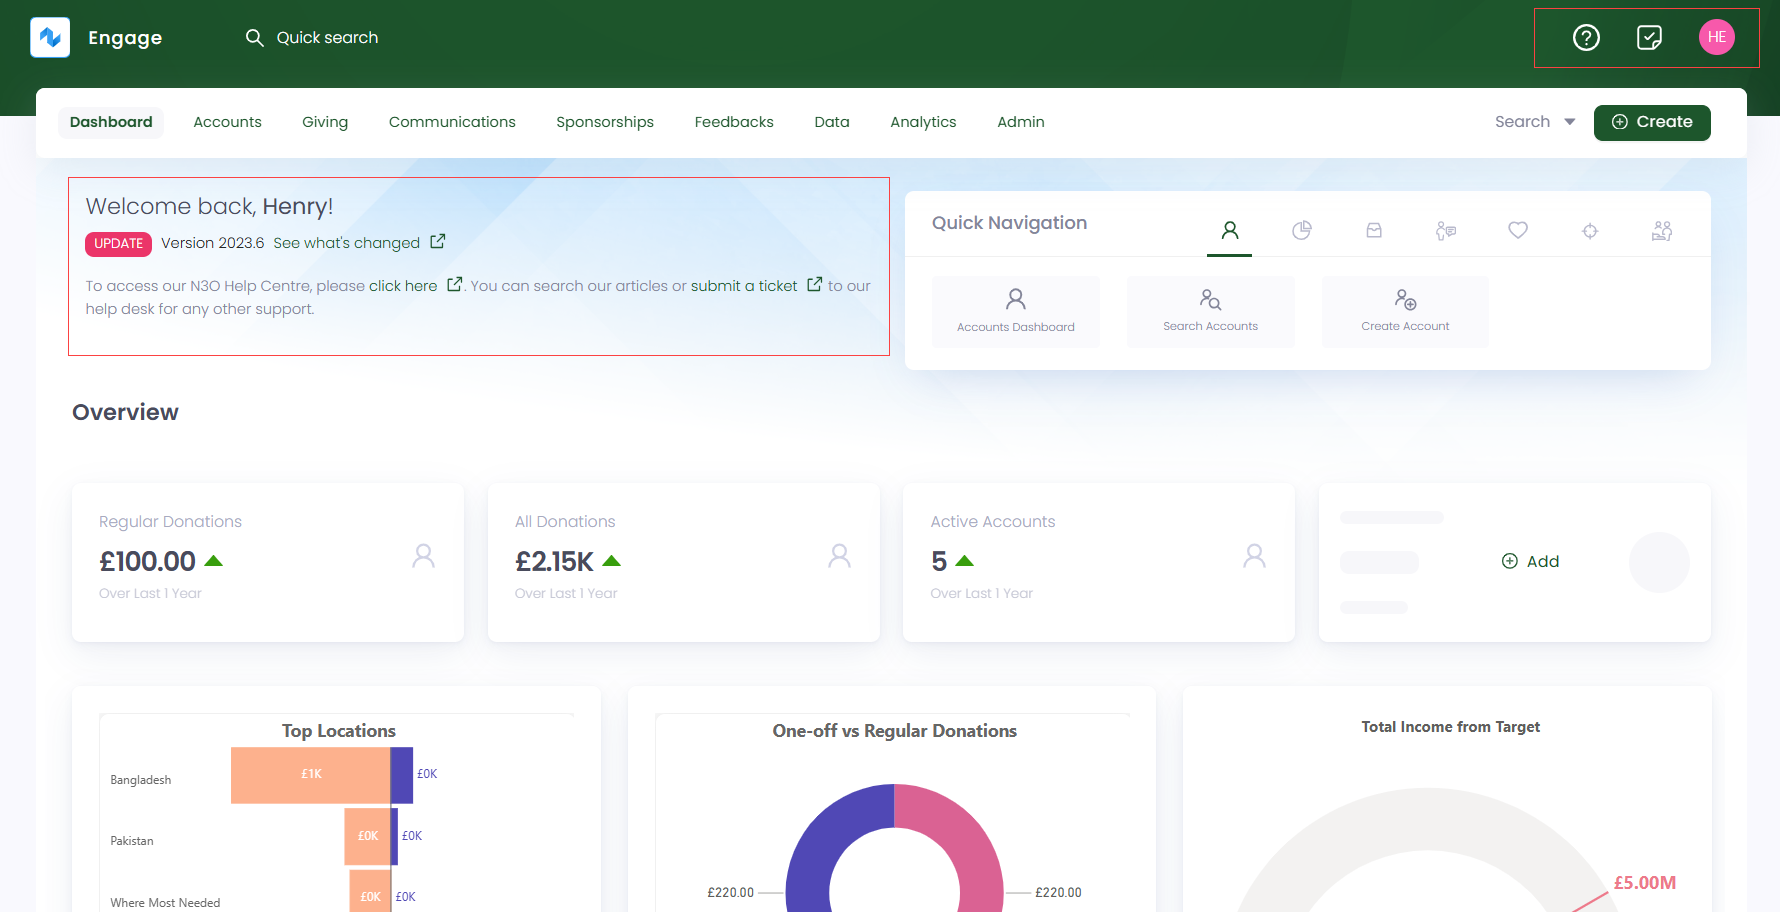Viewport: 1780px width, 912px height.
Task: Select inbox tray tab in Quick Navigation
Action: (1374, 231)
